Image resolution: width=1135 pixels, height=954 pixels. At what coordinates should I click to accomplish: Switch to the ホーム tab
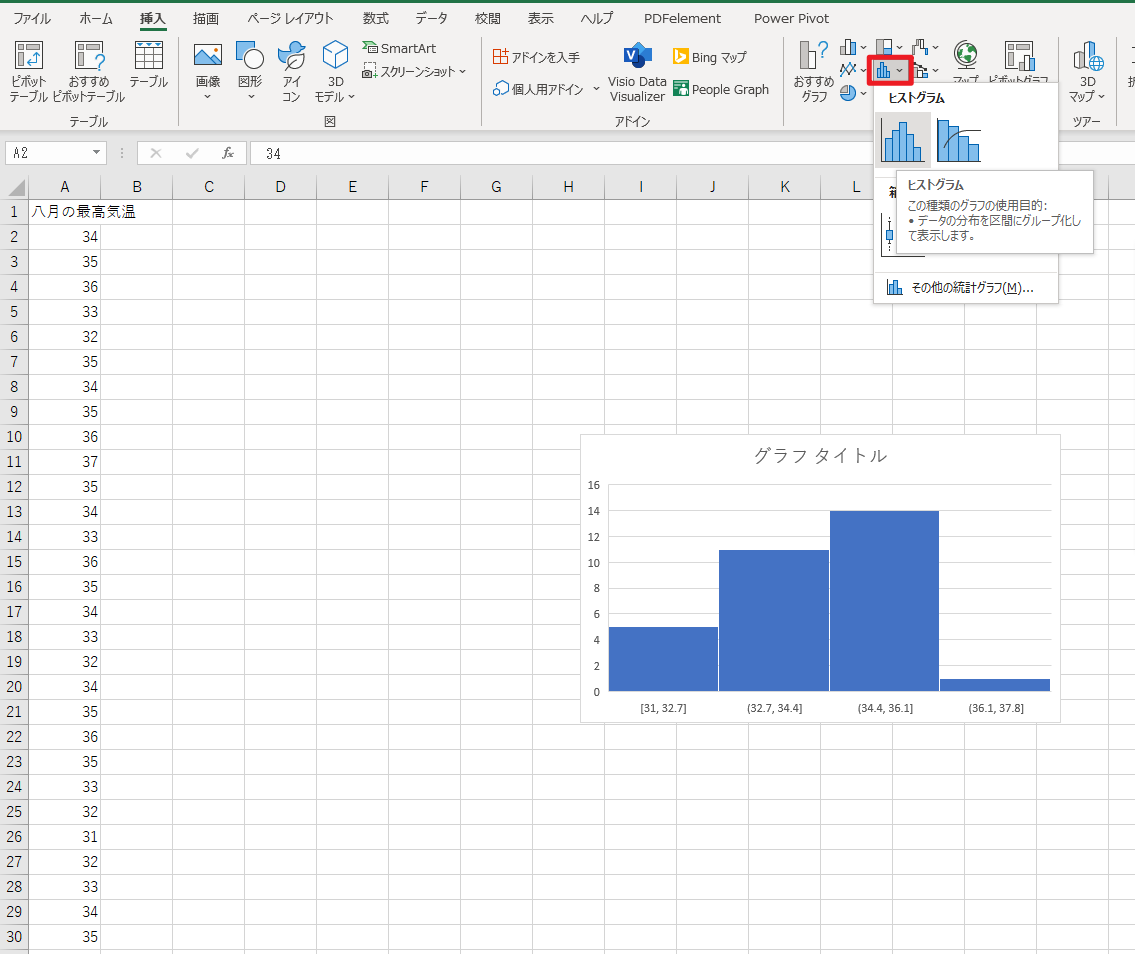coord(96,18)
